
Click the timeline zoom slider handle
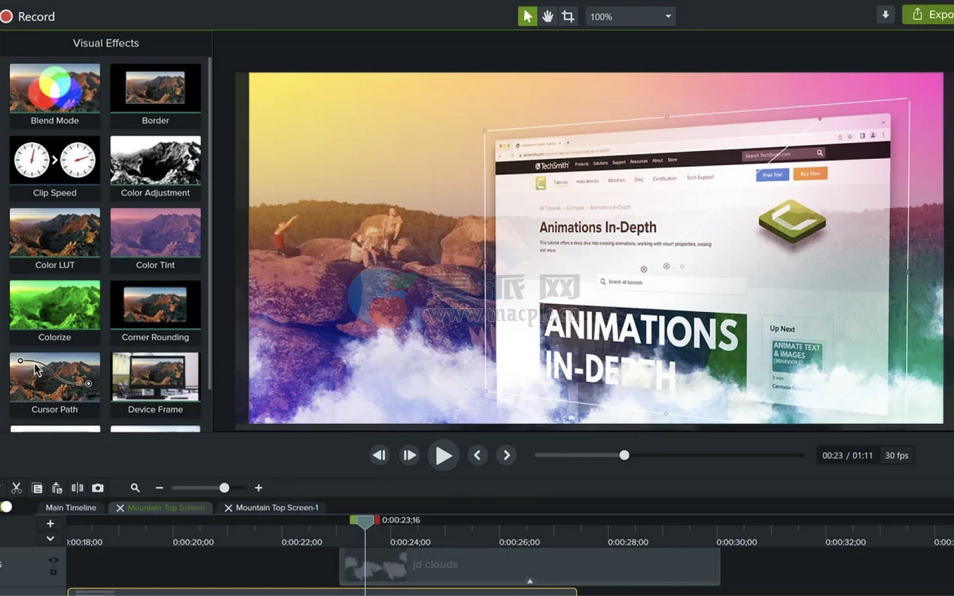click(225, 488)
